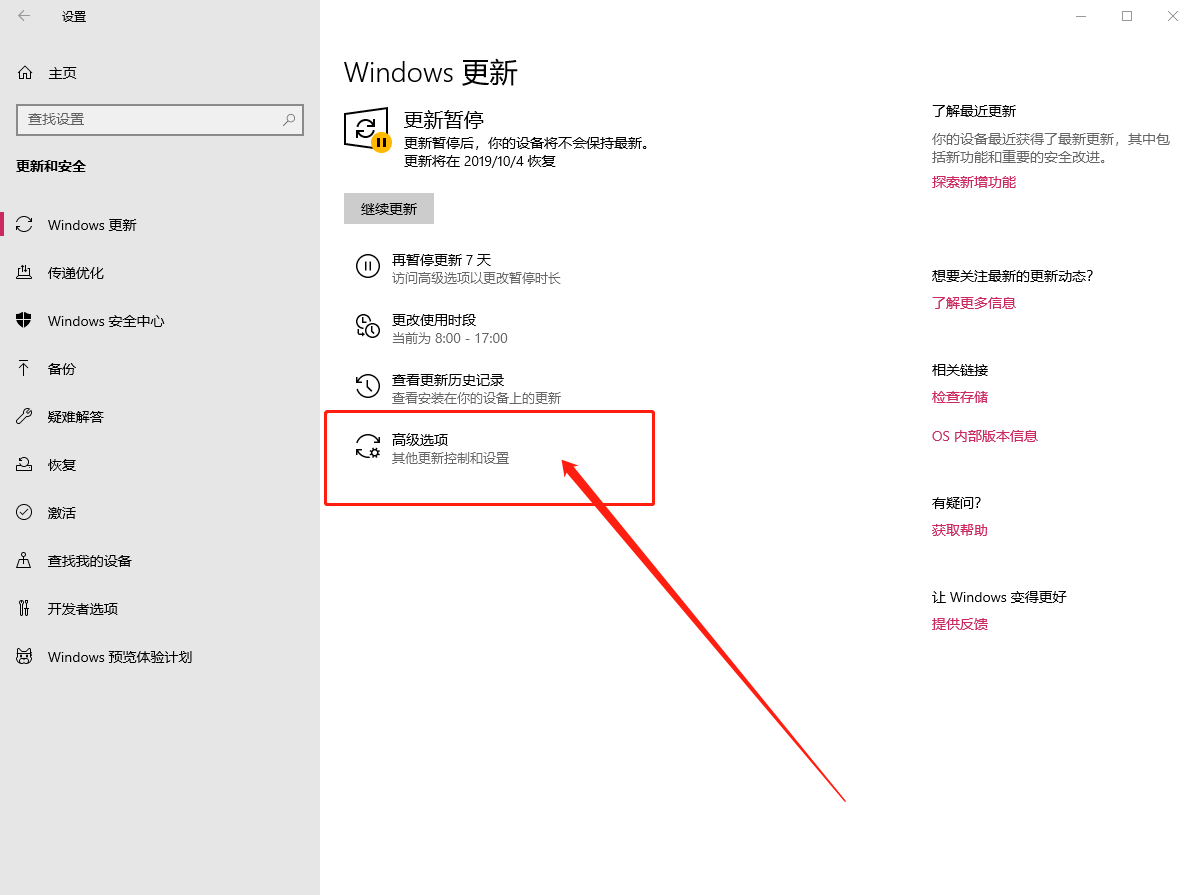
Task: Open 疑难解答 from the sidebar
Action: pos(72,416)
